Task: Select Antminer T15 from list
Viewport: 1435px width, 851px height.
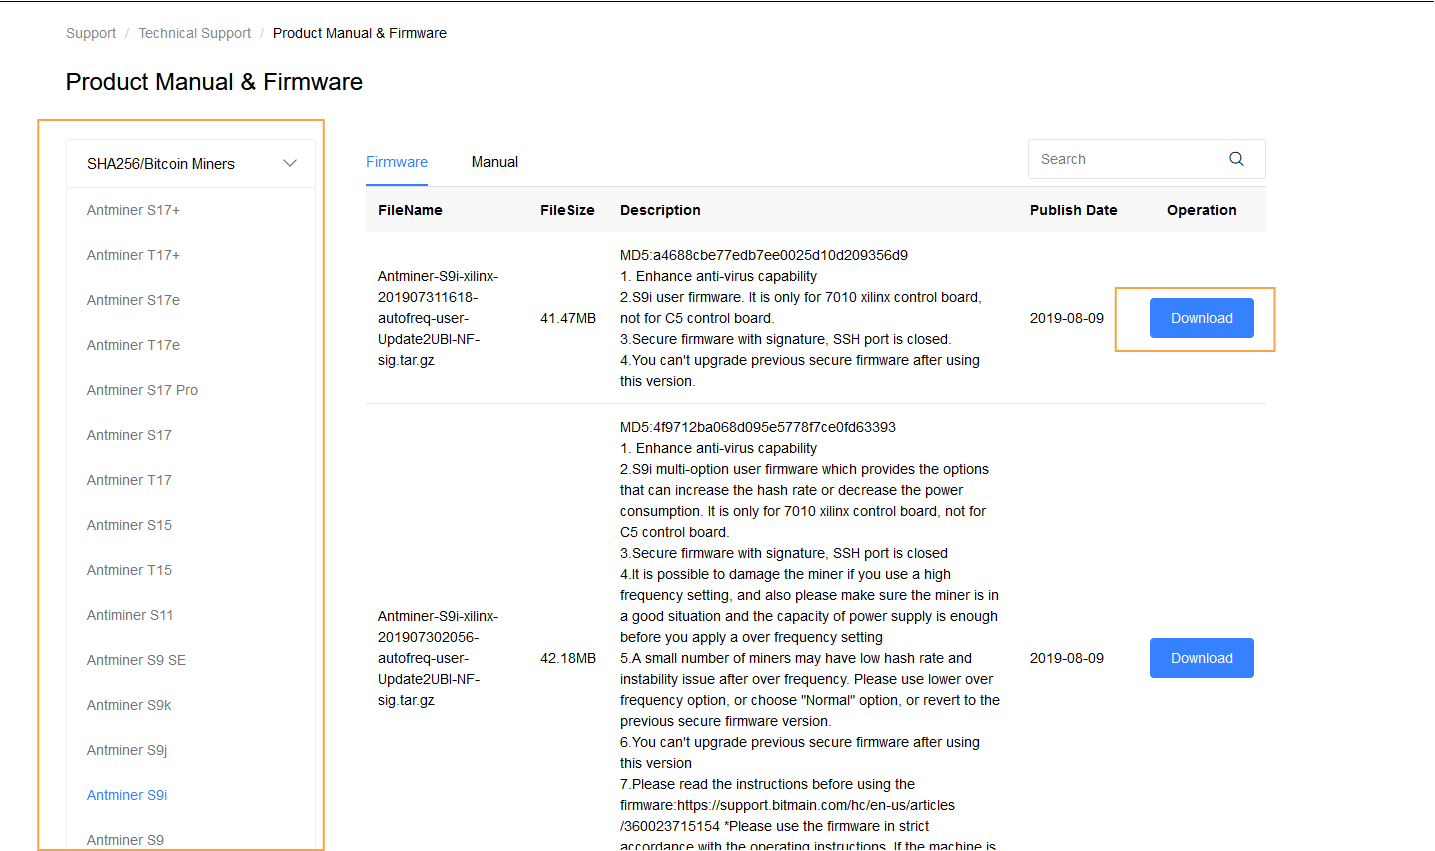Action: click(129, 570)
